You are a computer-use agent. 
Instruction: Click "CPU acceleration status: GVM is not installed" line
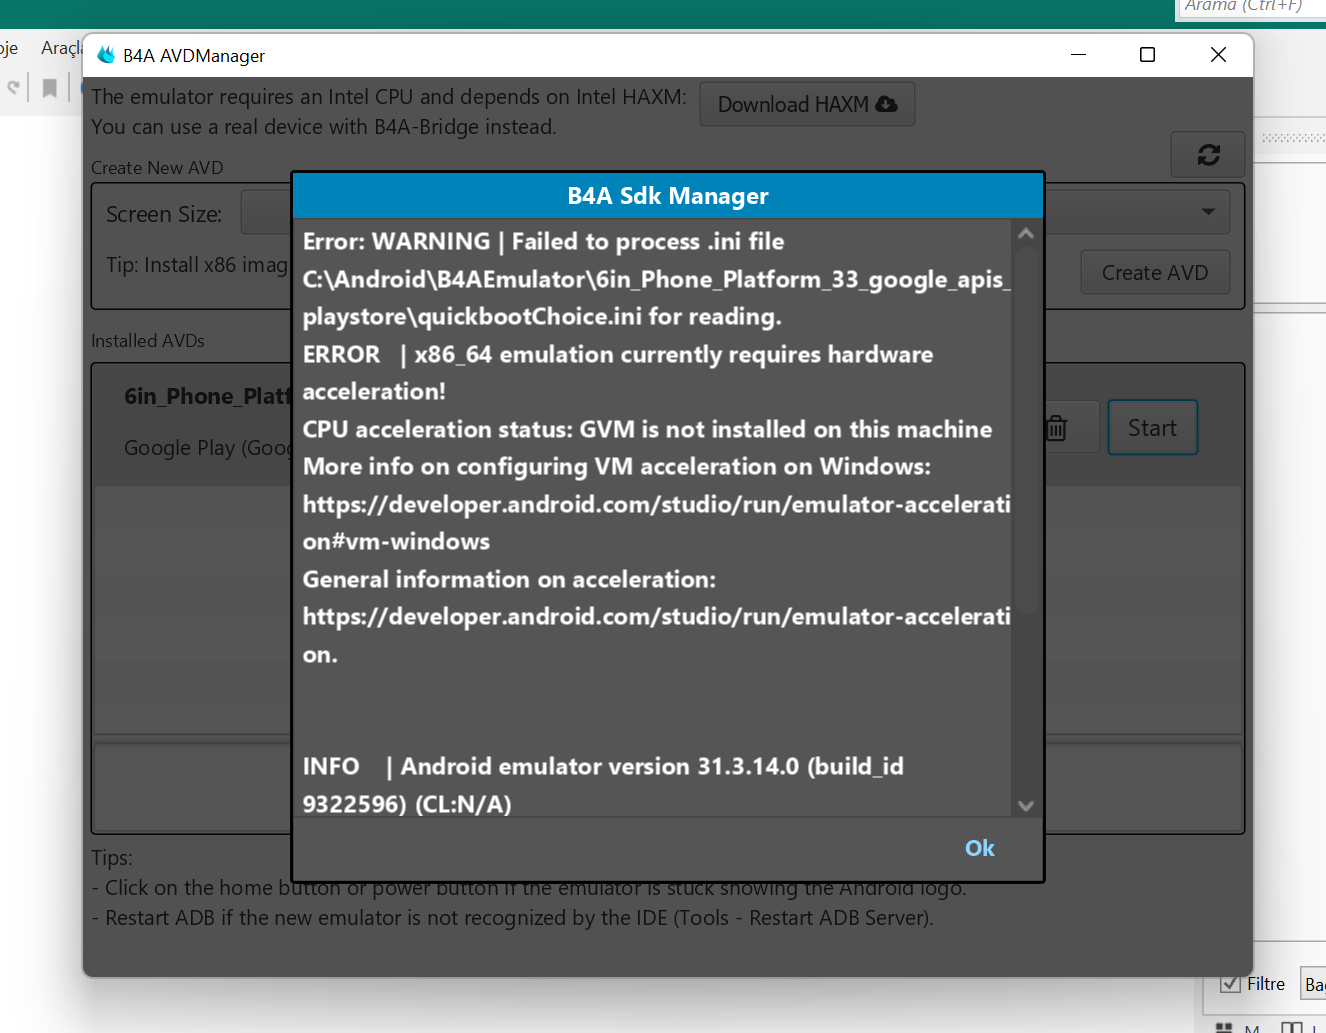[x=647, y=430]
